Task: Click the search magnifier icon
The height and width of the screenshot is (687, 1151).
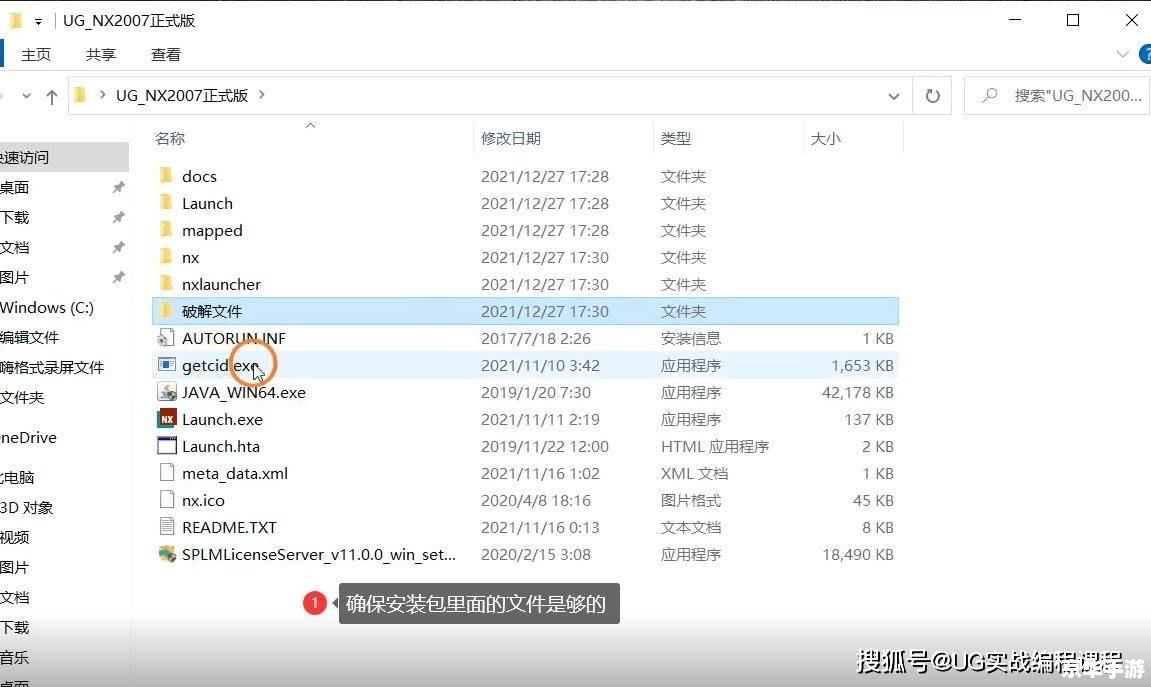Action: click(x=990, y=95)
